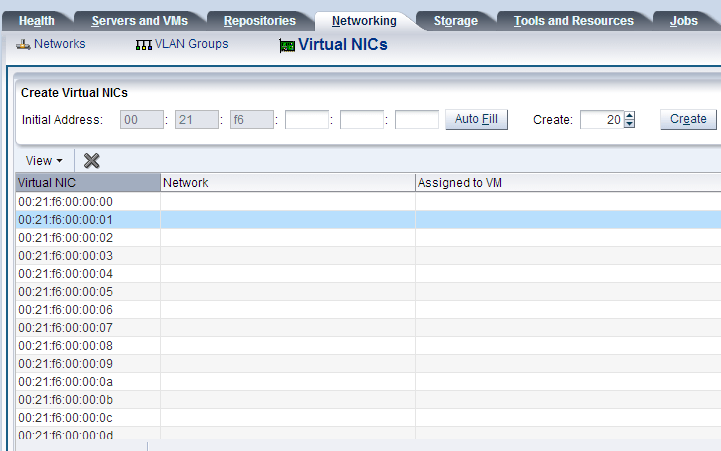Click the VLAN Groups icon
The width and height of the screenshot is (721, 451).
click(143, 45)
